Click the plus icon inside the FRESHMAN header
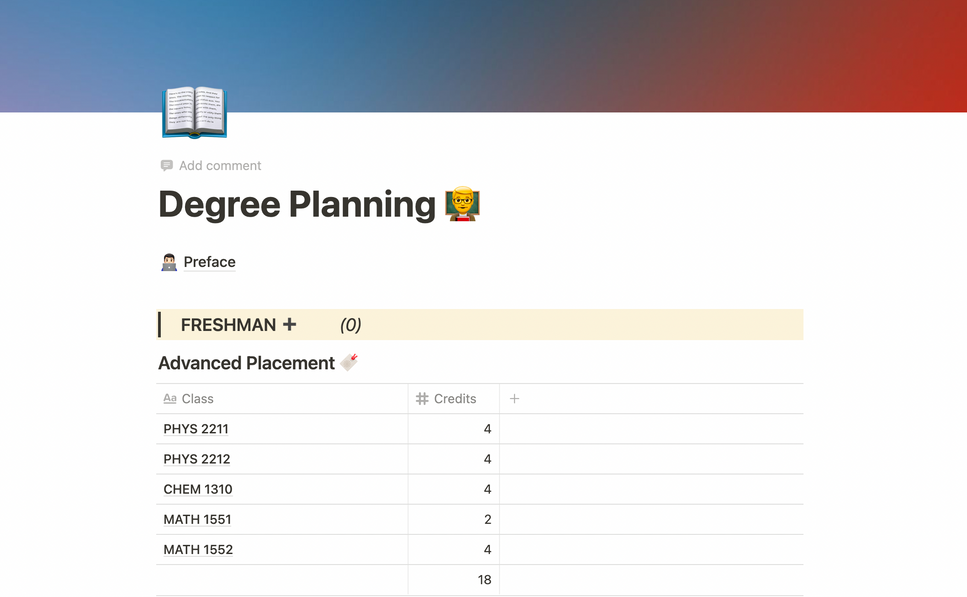The width and height of the screenshot is (967, 597). pos(291,325)
